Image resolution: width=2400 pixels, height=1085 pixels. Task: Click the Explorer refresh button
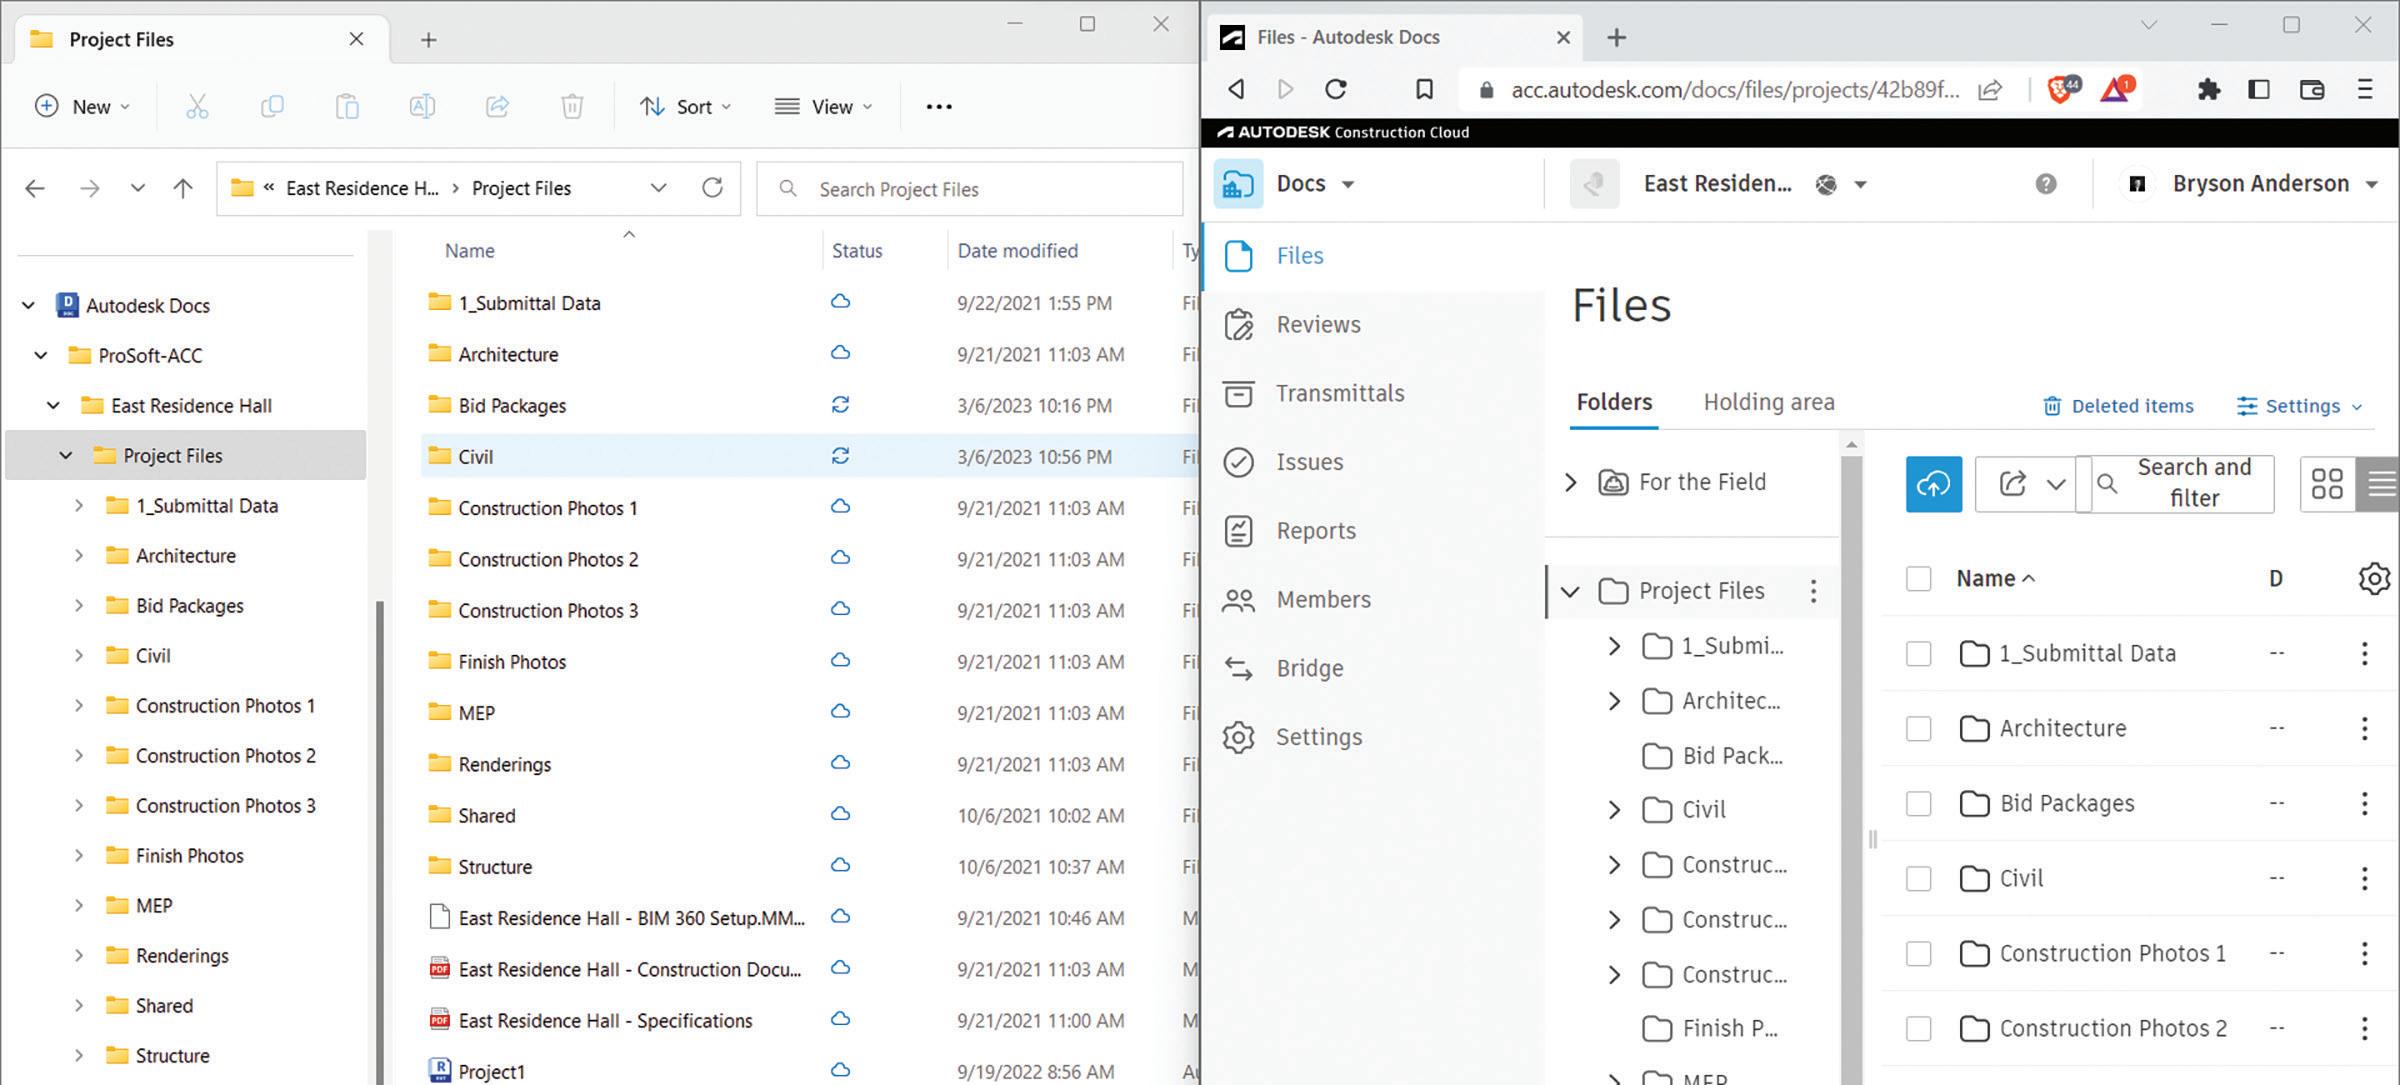[712, 188]
